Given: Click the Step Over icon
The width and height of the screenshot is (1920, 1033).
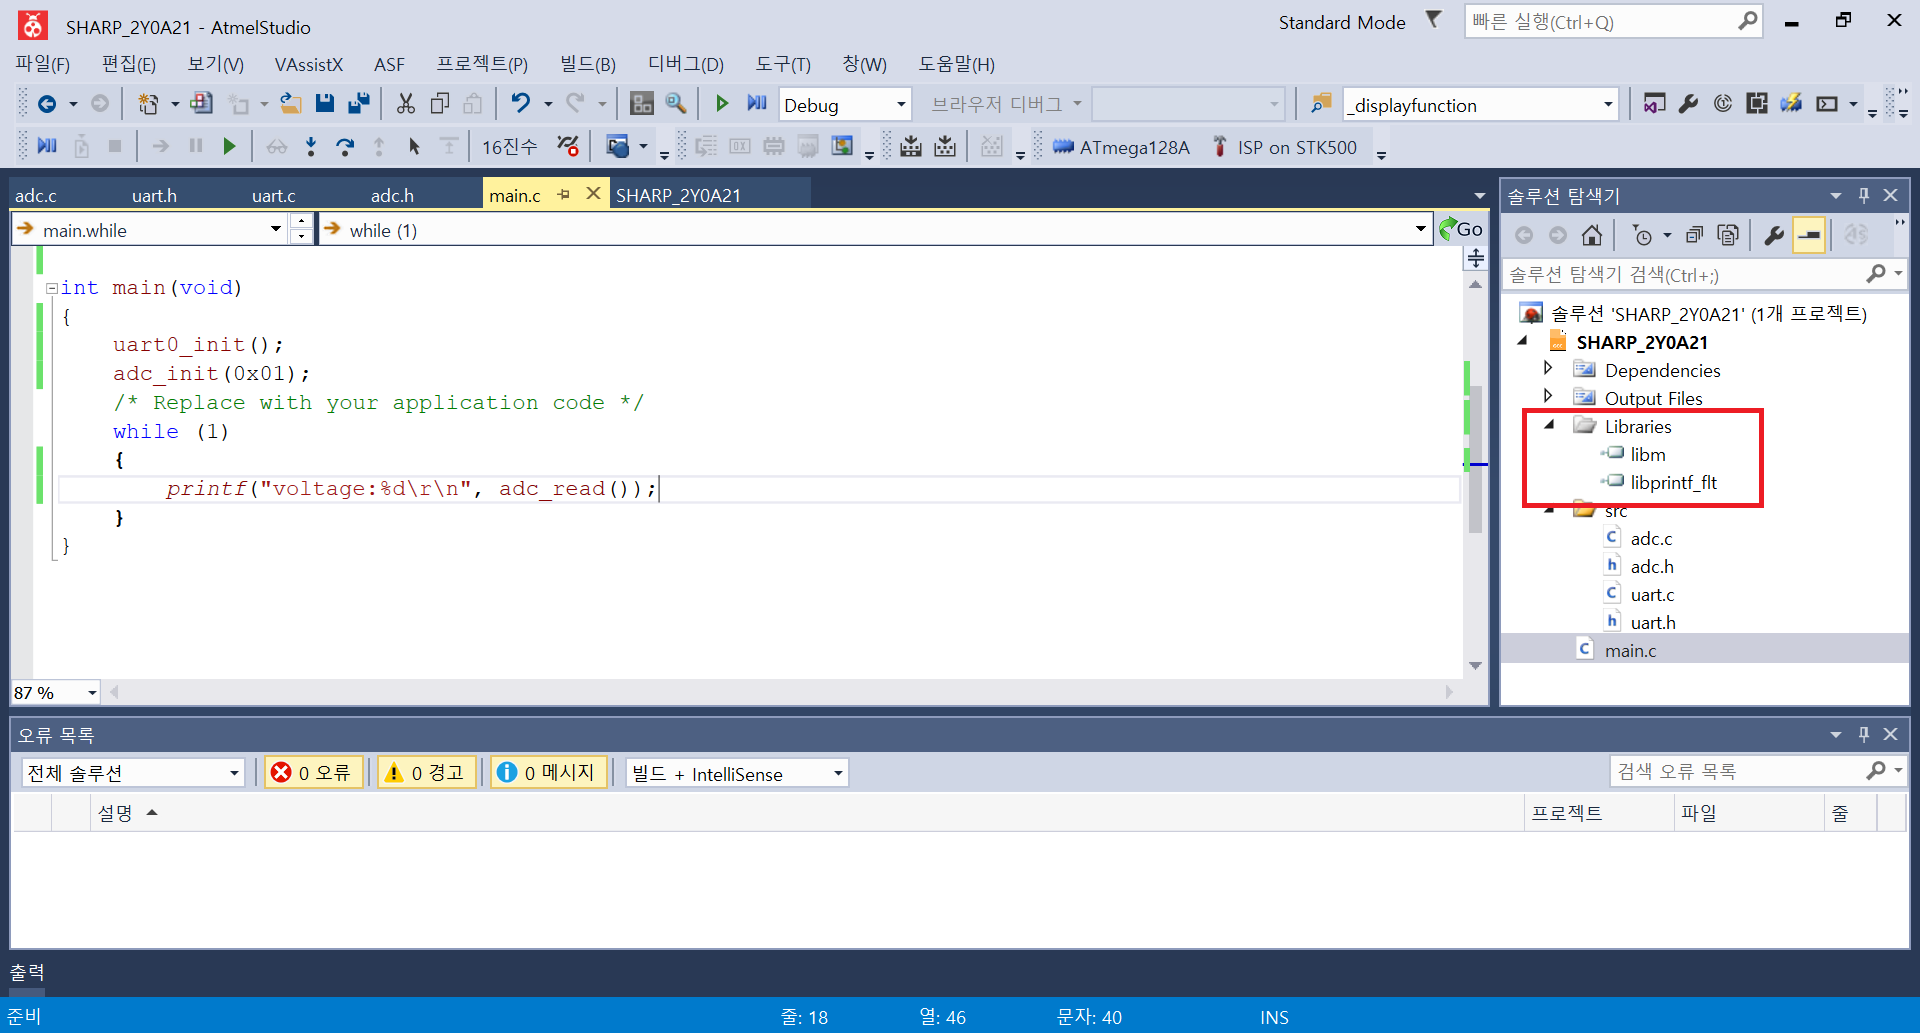Looking at the screenshot, I should tap(345, 147).
